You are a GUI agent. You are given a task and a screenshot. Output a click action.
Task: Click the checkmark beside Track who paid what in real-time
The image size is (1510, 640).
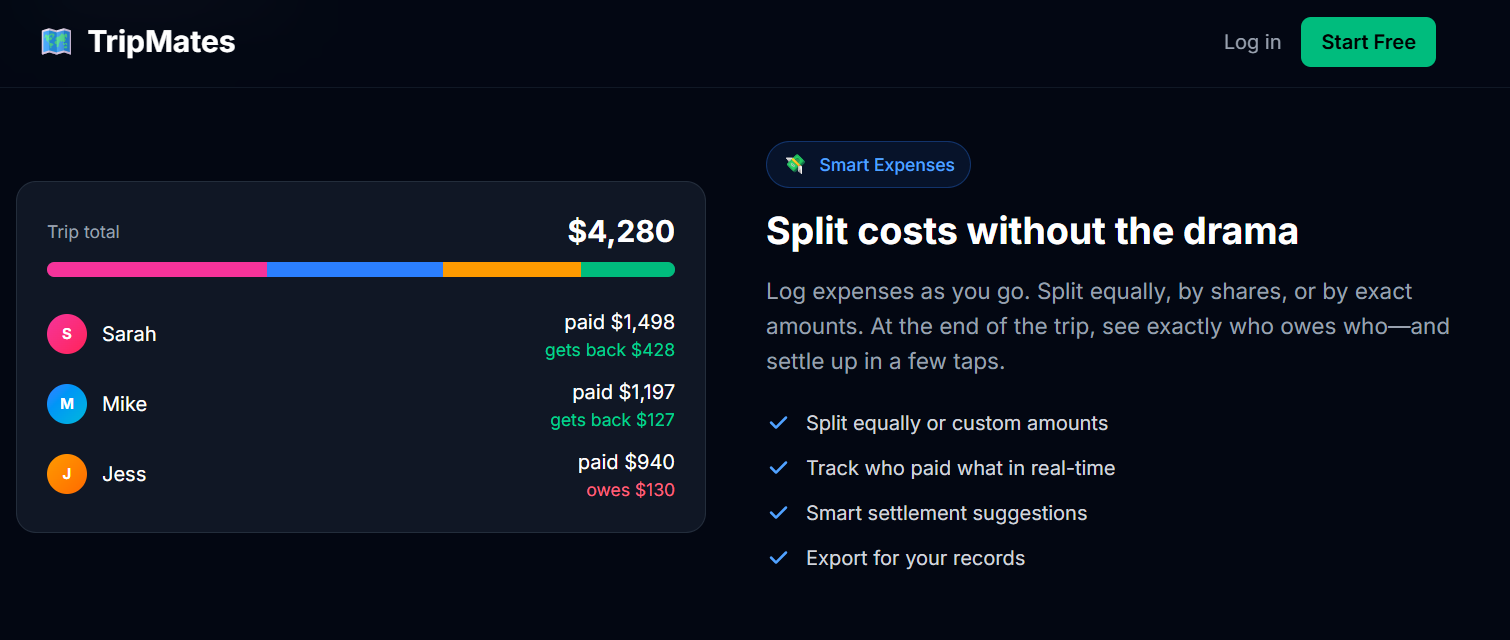(778, 467)
